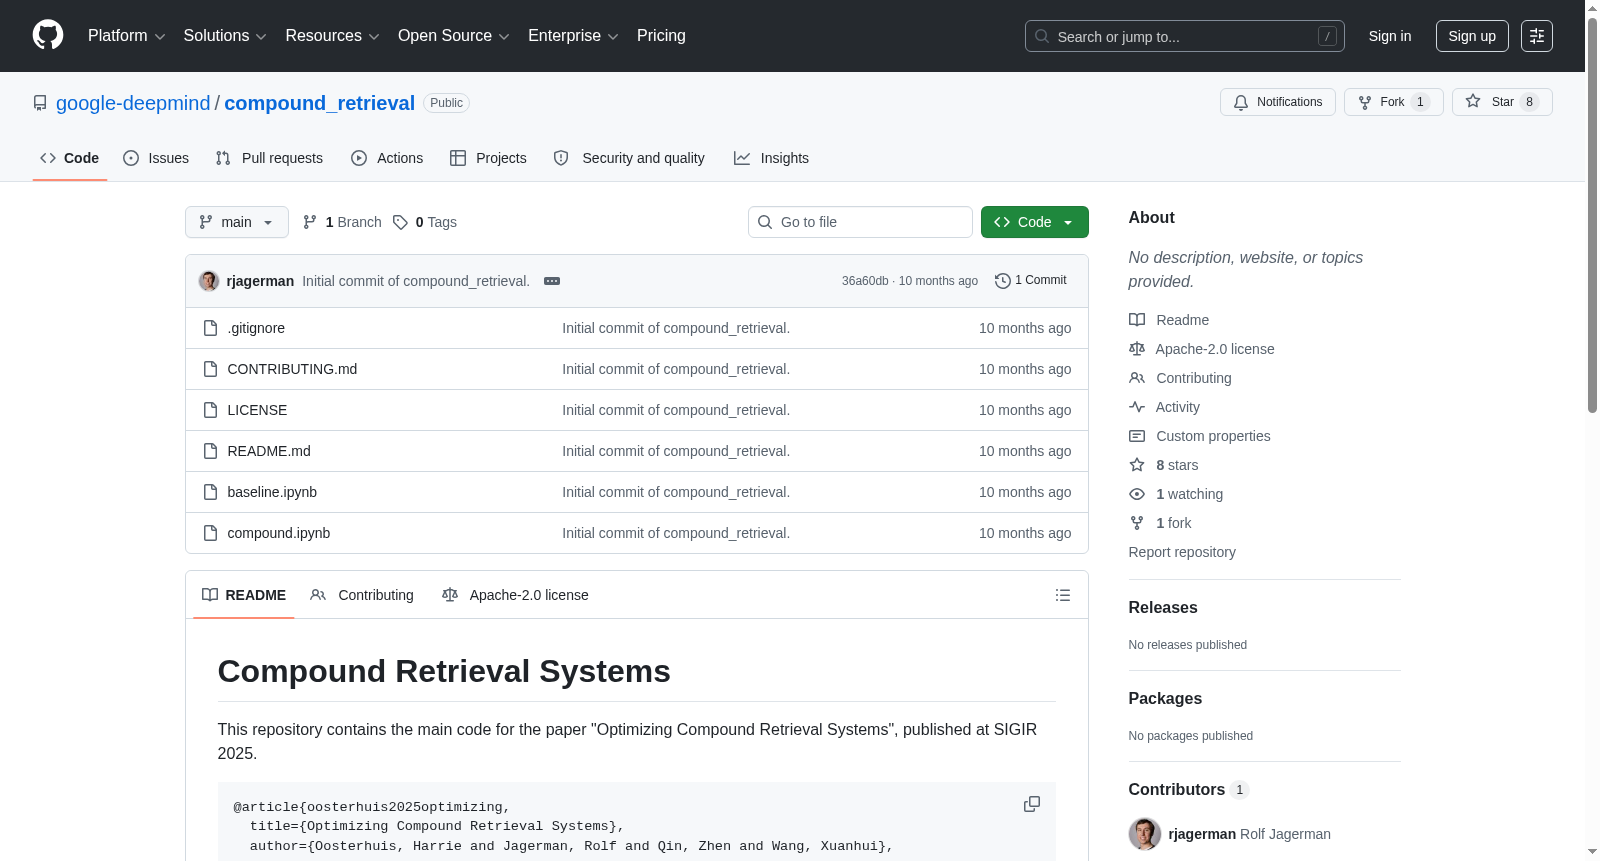Click the eye icon beside 1 watching
1600x861 pixels.
pyautogui.click(x=1137, y=494)
